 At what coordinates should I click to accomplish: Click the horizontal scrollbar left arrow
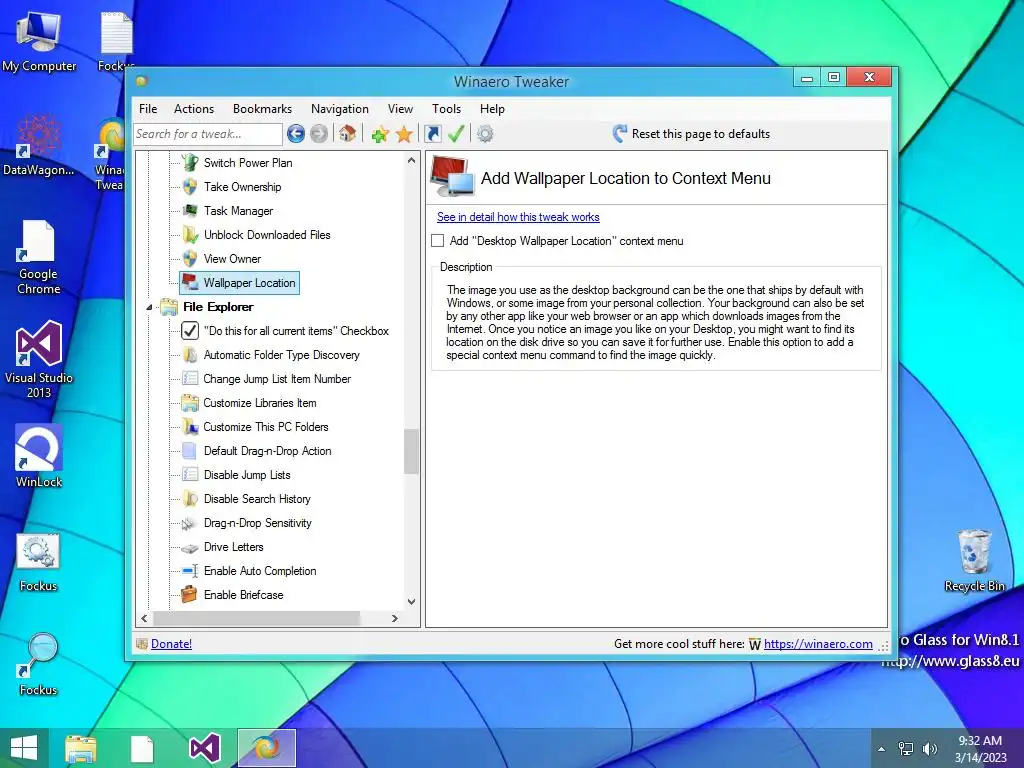click(x=144, y=618)
